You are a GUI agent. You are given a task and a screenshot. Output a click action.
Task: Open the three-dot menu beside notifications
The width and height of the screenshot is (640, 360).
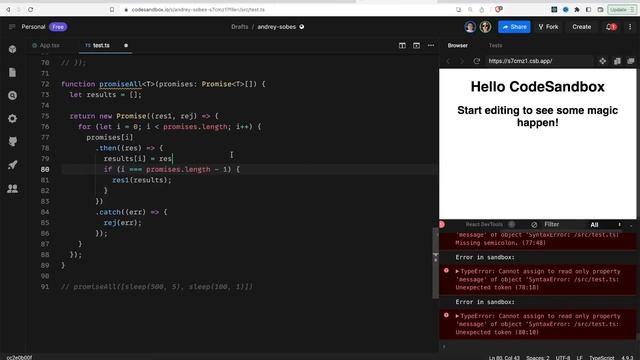pos(630,27)
